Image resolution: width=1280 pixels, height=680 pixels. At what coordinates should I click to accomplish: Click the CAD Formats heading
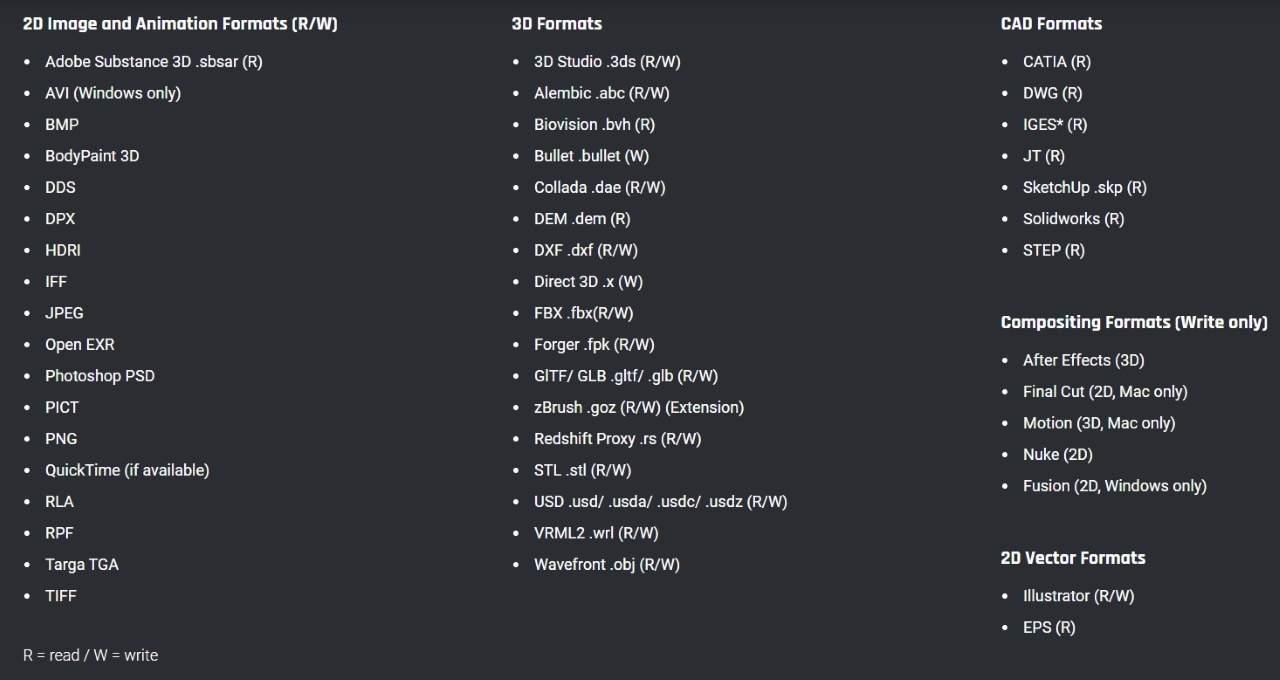coord(1051,24)
